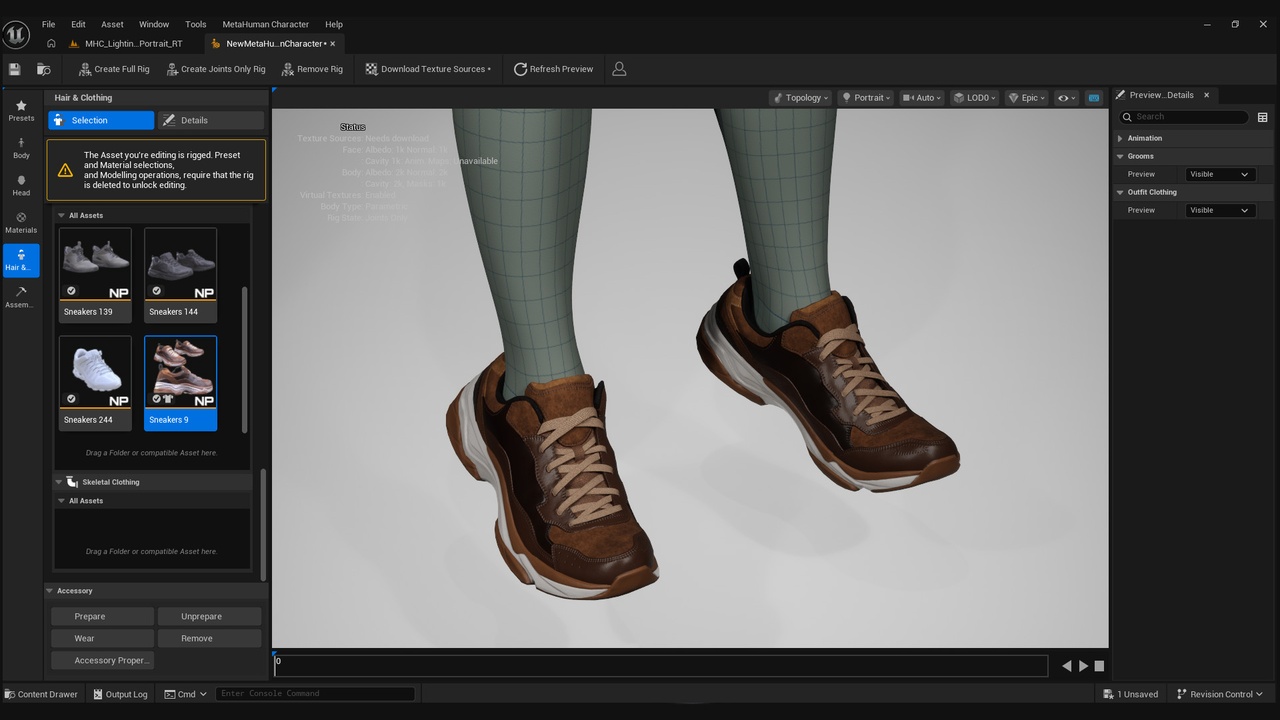This screenshot has width=1280, height=720.
Task: Click Create Joints Only Rig toolbar button
Action: tap(215, 69)
